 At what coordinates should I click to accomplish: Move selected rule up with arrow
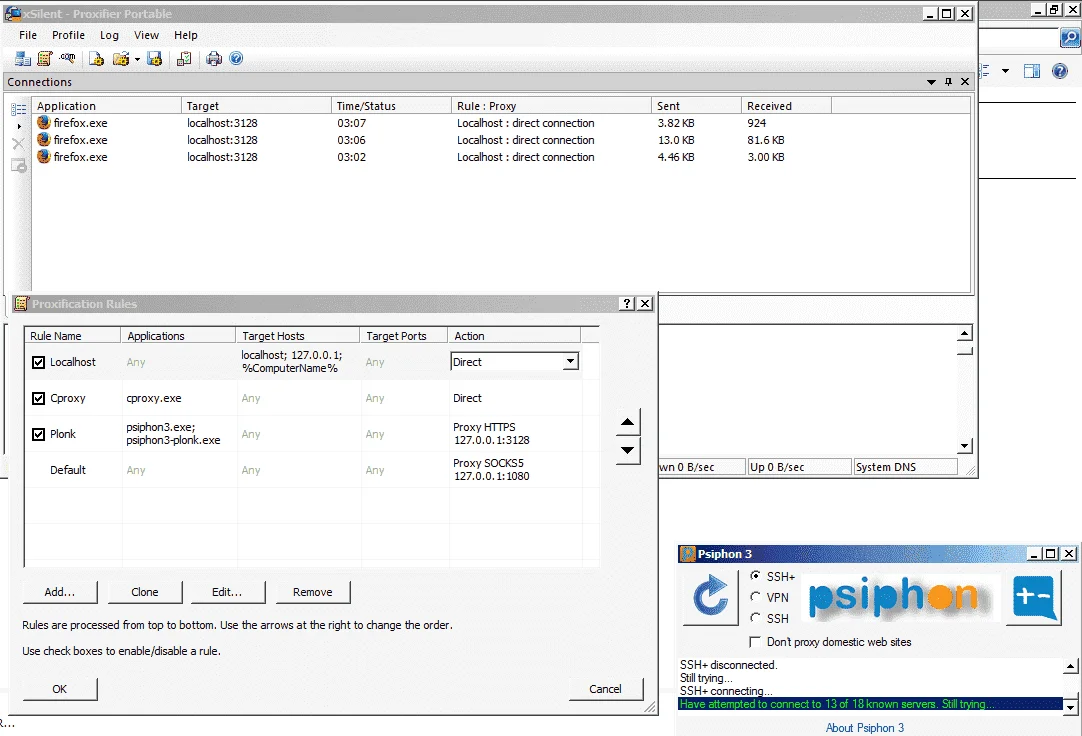pos(627,422)
